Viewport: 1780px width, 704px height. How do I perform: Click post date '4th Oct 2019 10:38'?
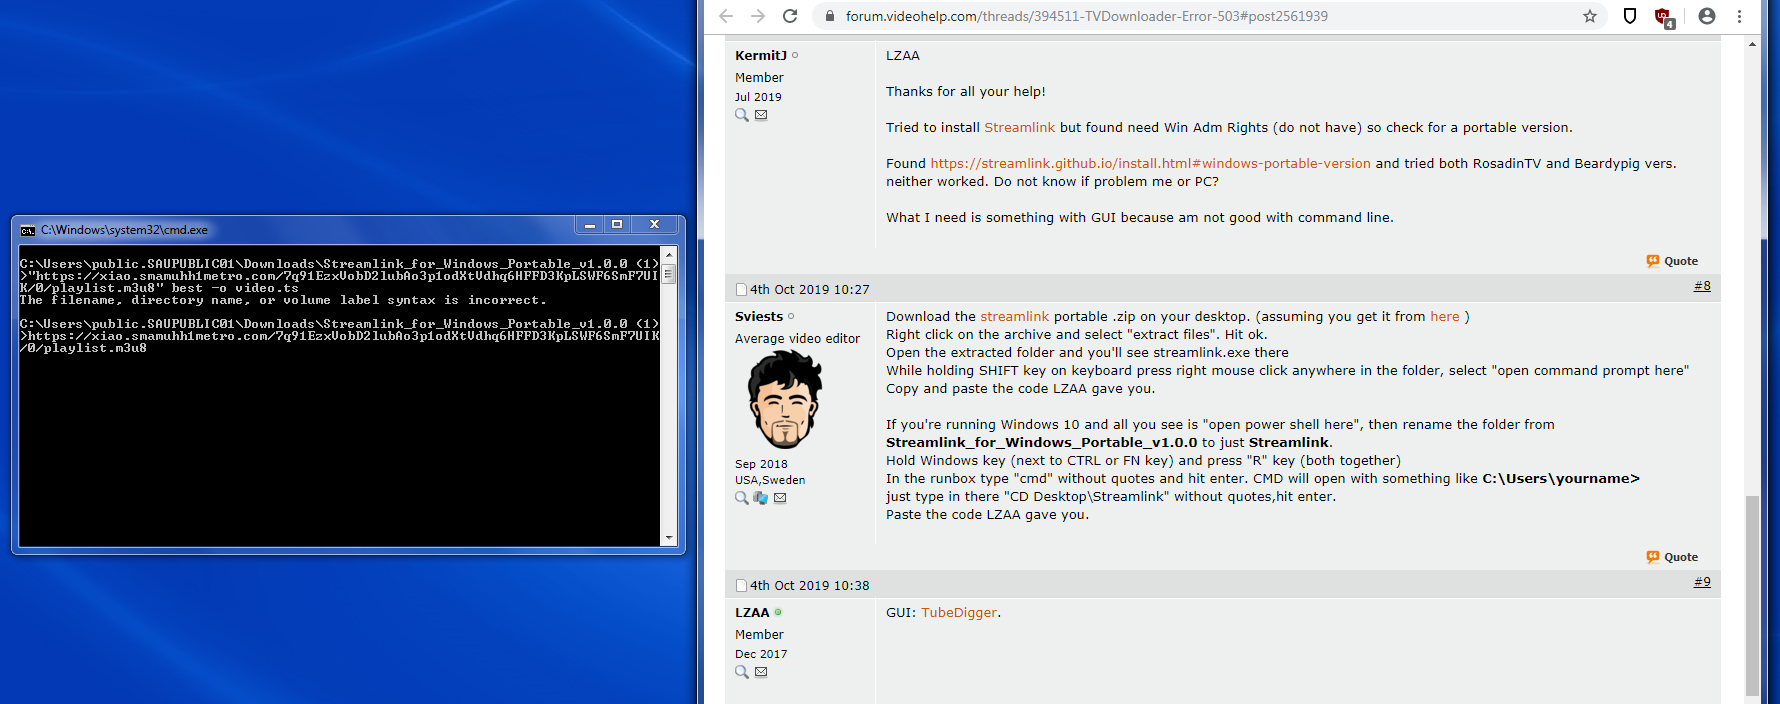(x=810, y=586)
